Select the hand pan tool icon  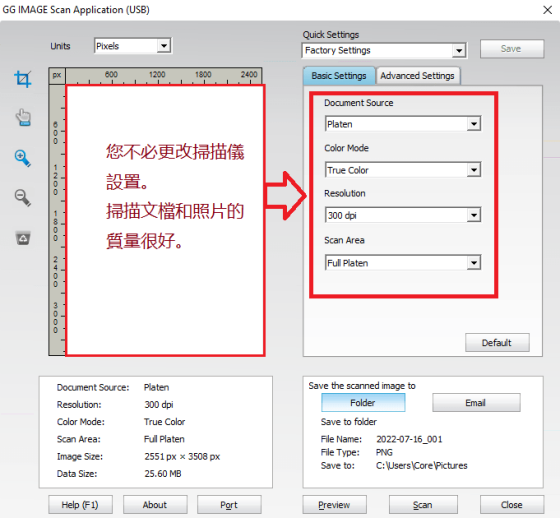(x=24, y=118)
